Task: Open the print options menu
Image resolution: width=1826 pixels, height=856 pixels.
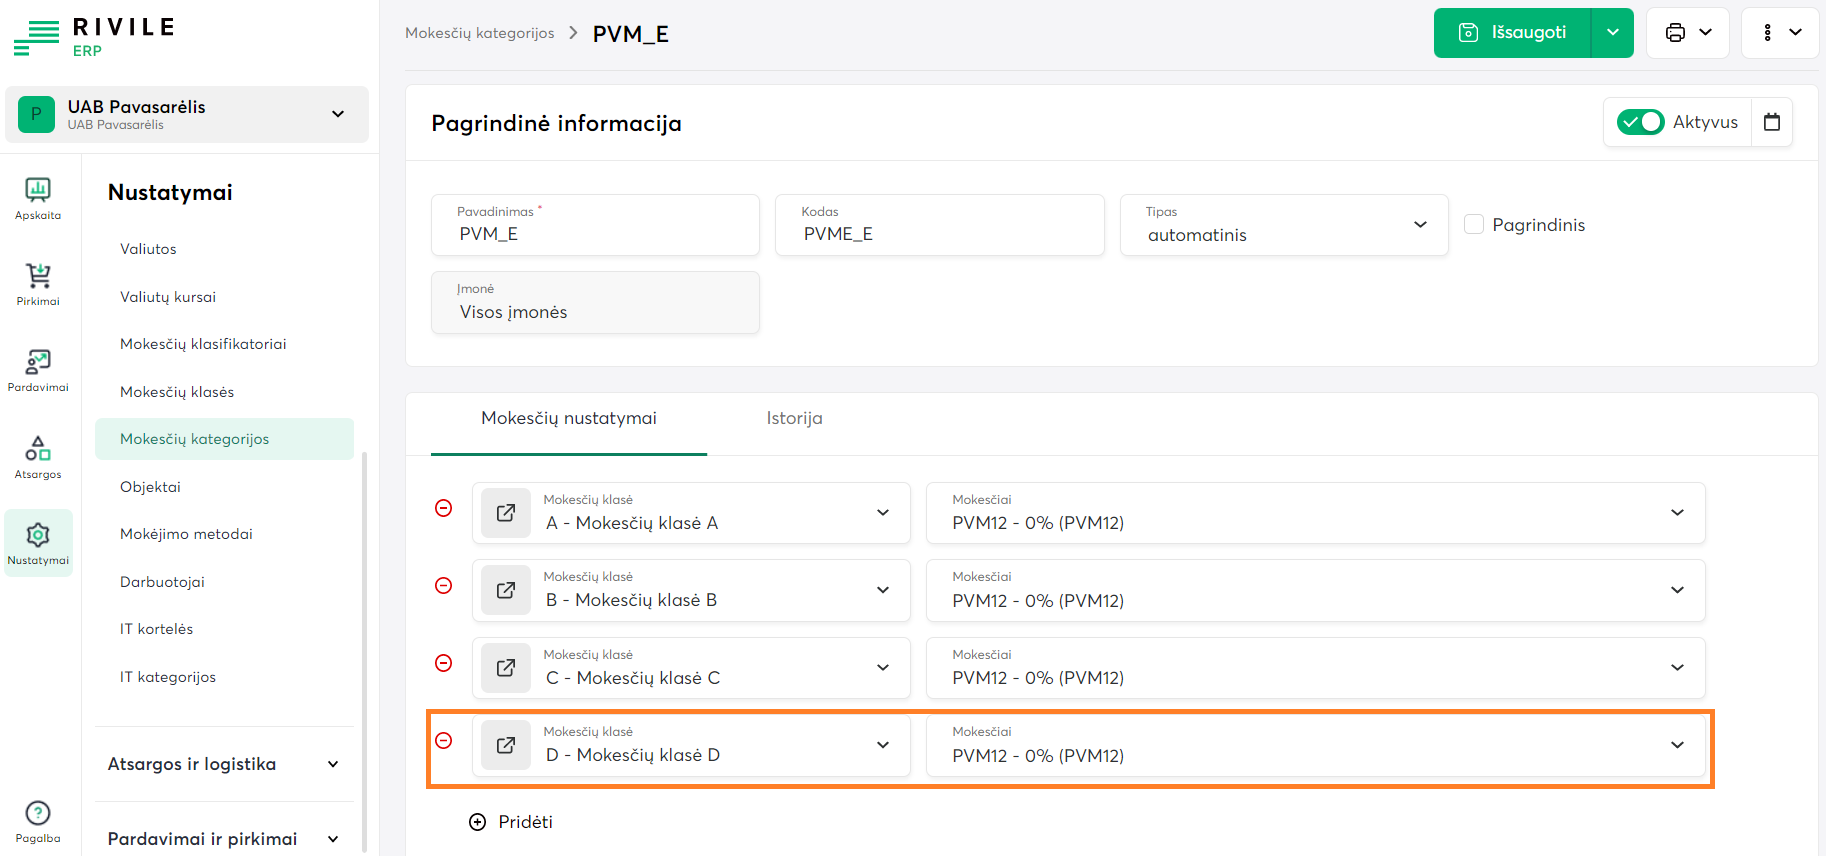Action: (1688, 33)
